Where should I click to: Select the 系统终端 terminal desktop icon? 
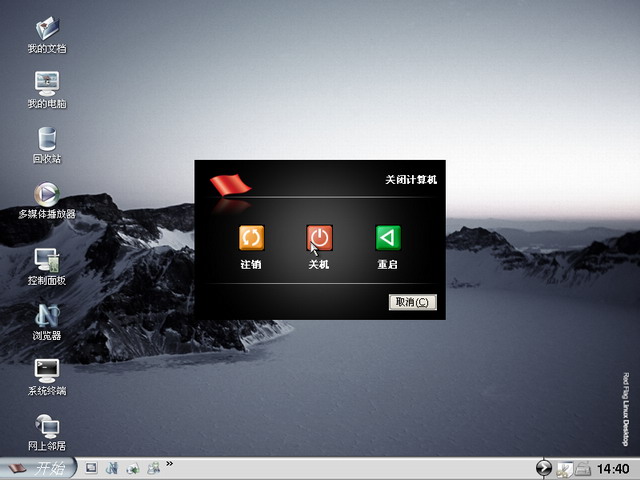(x=47, y=377)
